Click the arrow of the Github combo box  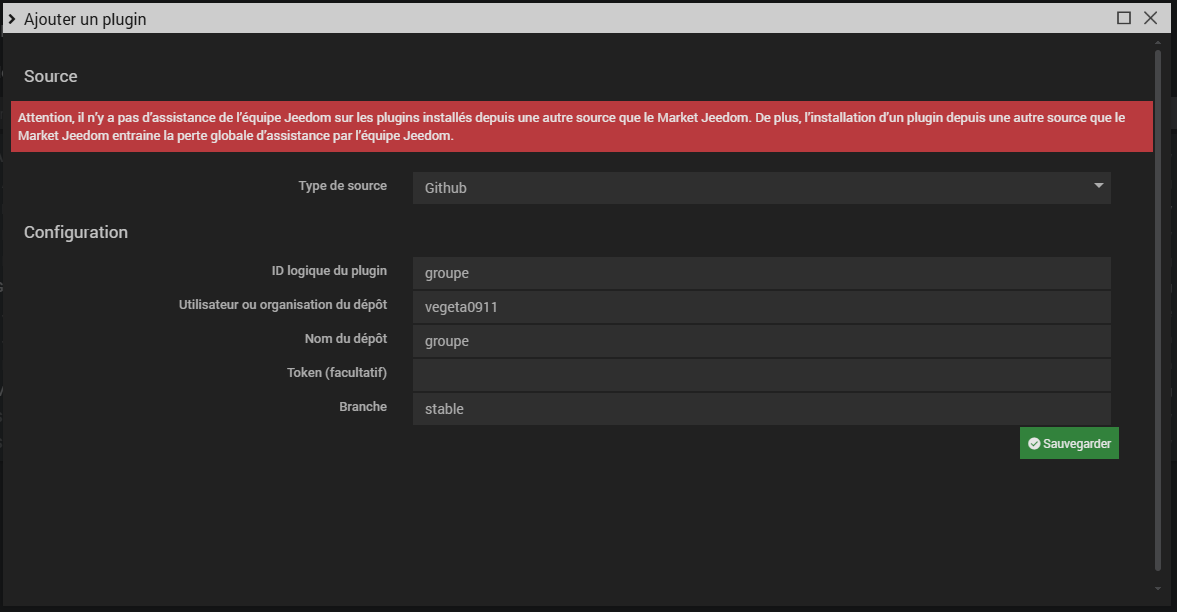coord(1098,186)
